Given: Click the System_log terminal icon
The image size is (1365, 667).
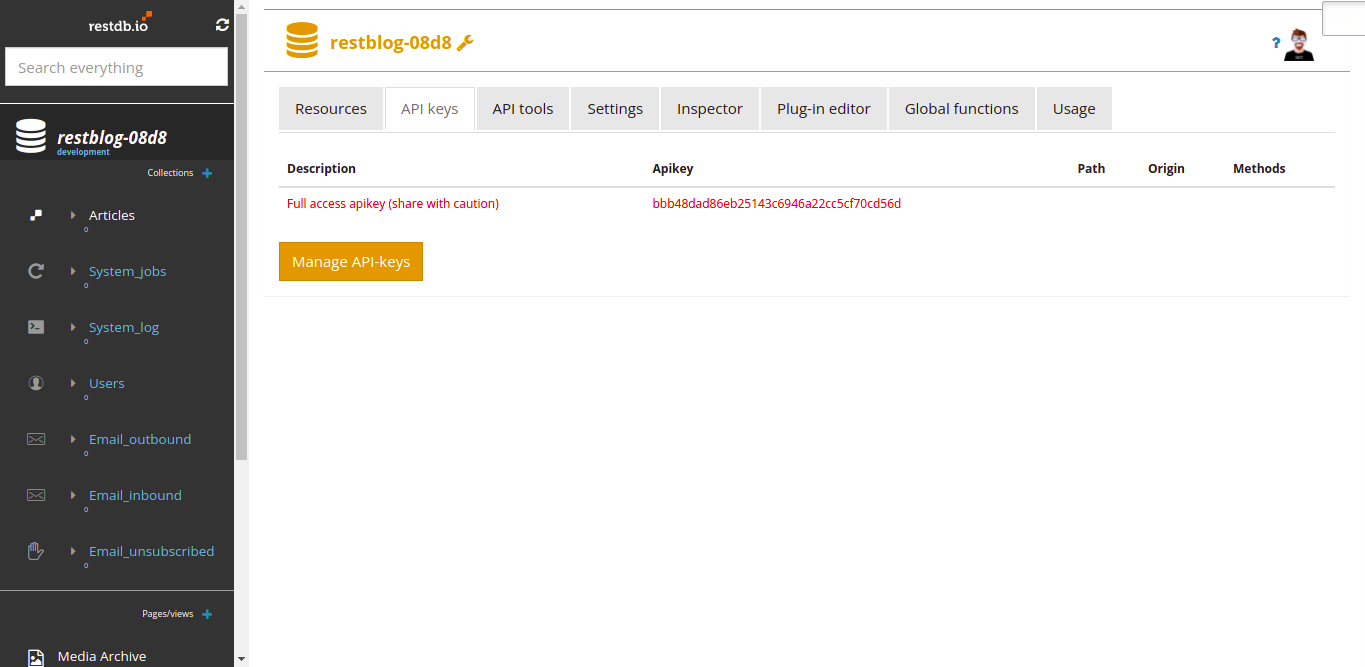Looking at the screenshot, I should (x=36, y=327).
